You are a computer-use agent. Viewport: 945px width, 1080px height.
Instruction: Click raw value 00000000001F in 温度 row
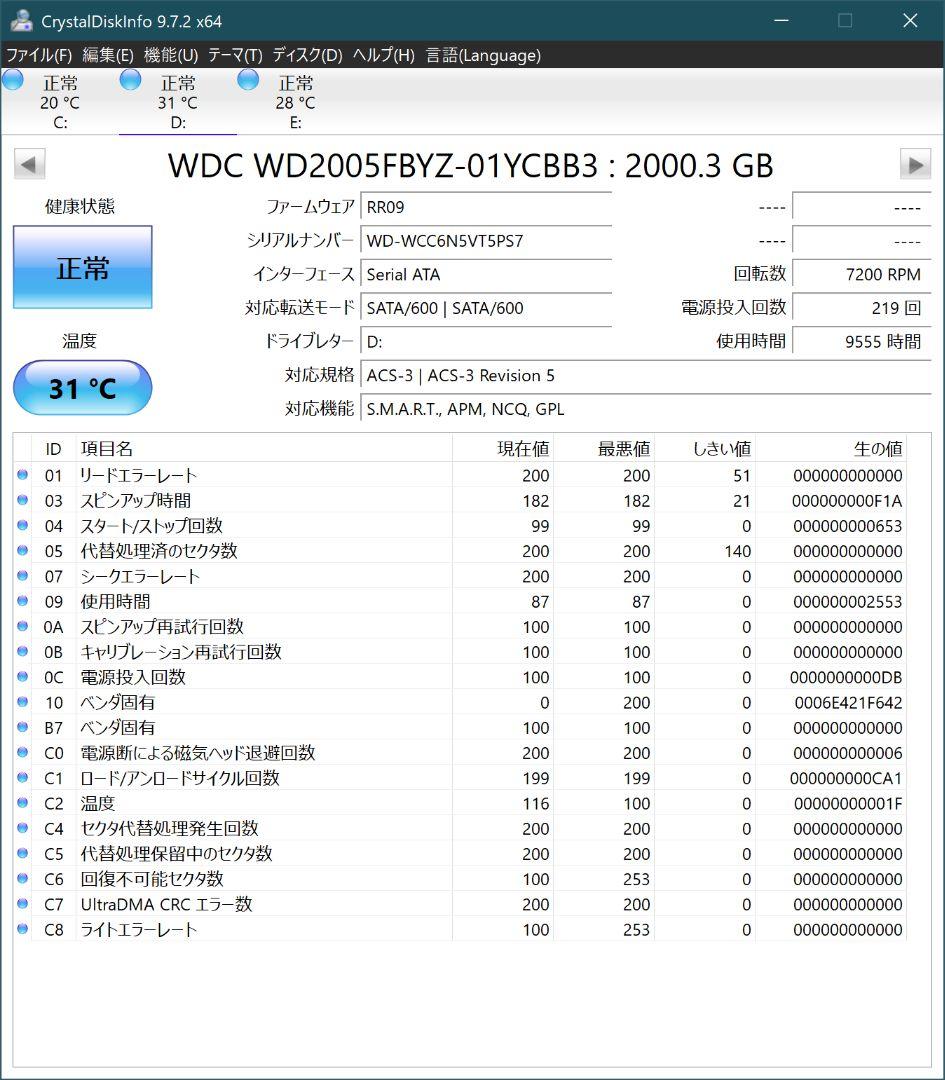click(848, 804)
